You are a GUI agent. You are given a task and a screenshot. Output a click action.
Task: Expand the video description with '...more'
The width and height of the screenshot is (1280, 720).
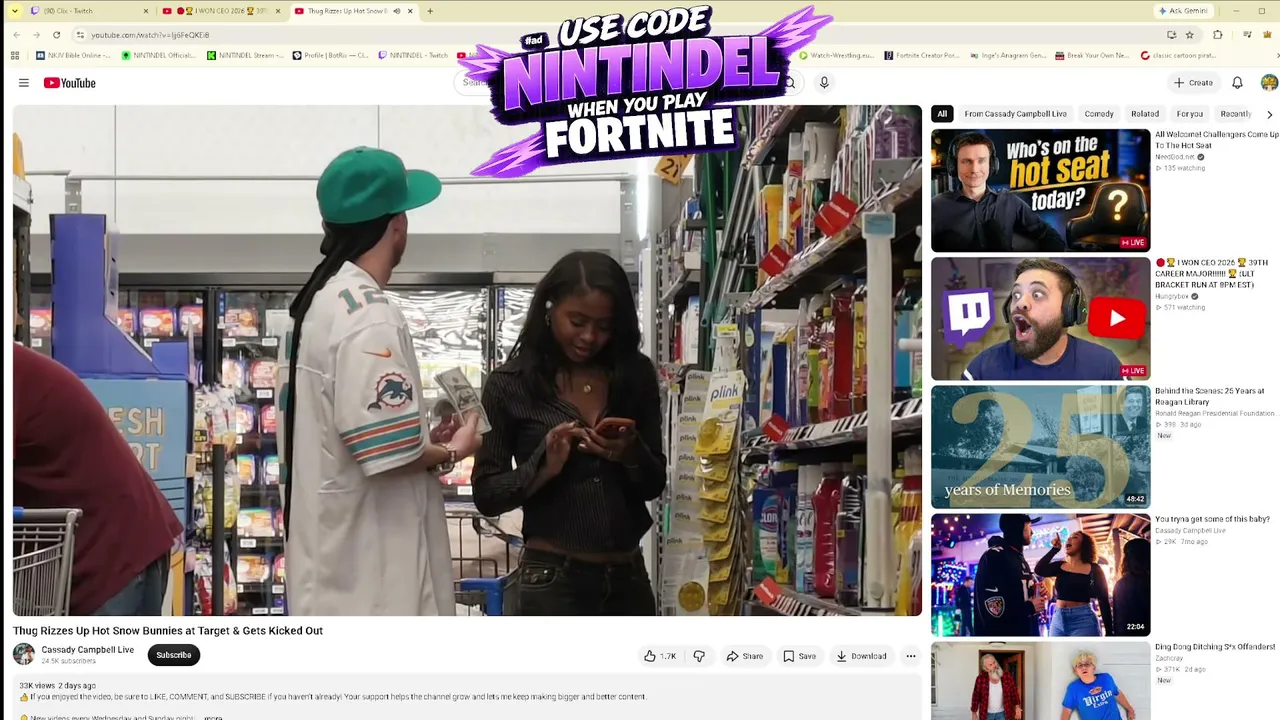212,716
